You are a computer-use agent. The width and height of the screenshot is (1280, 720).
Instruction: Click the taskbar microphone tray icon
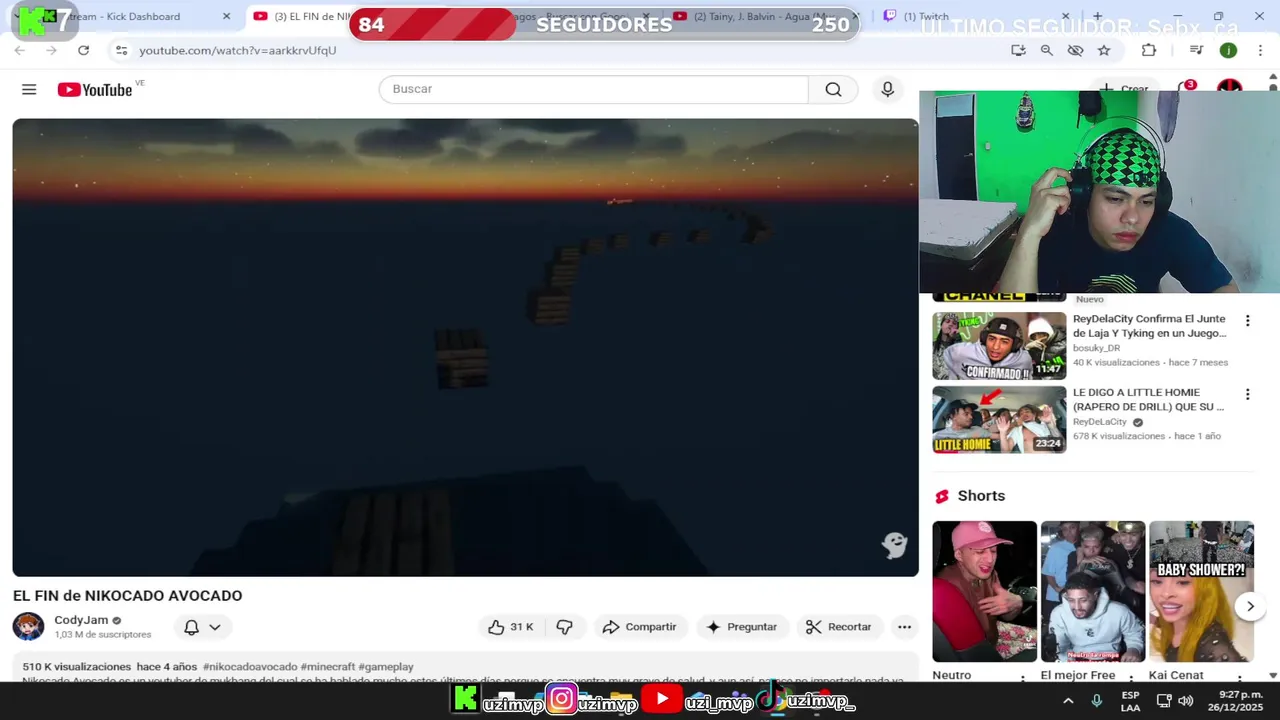(x=1096, y=701)
